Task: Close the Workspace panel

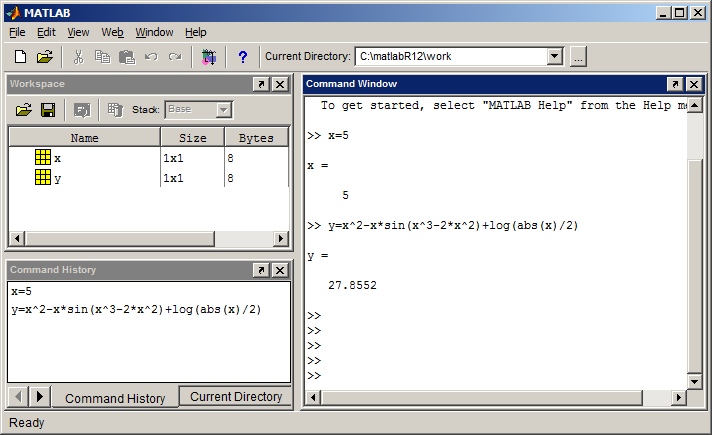Action: click(x=280, y=84)
